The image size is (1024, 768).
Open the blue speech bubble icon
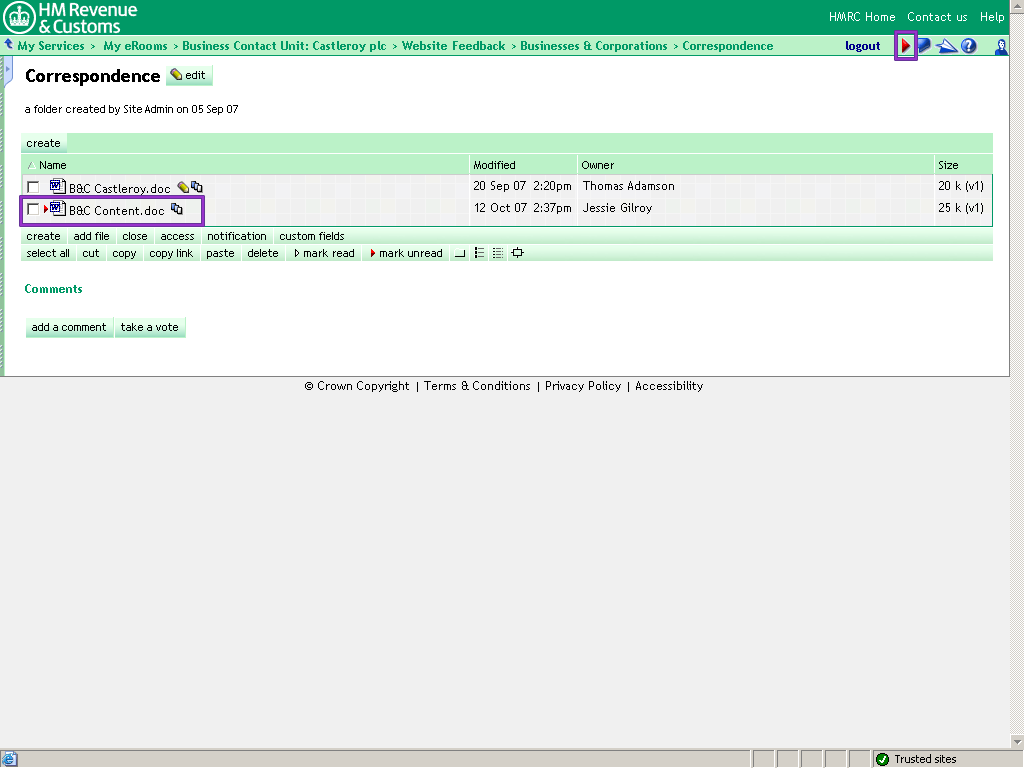pos(924,46)
